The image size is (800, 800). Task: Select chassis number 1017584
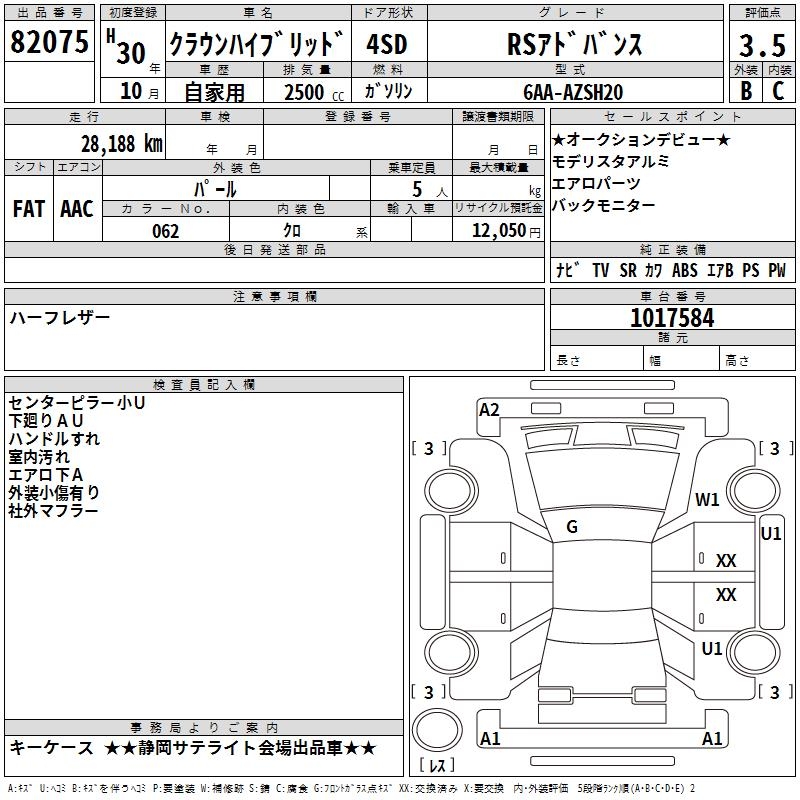pyautogui.click(x=672, y=318)
